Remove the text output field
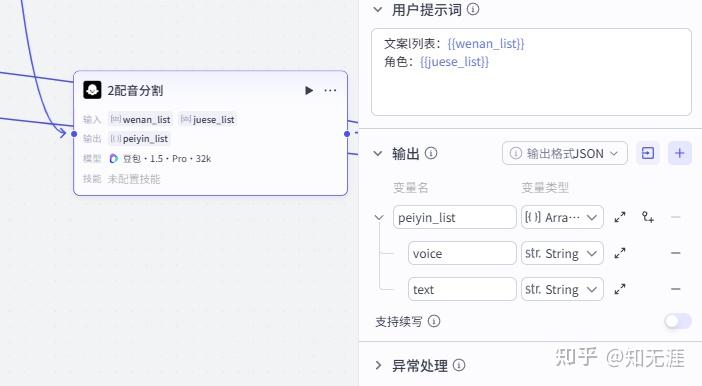 676,289
